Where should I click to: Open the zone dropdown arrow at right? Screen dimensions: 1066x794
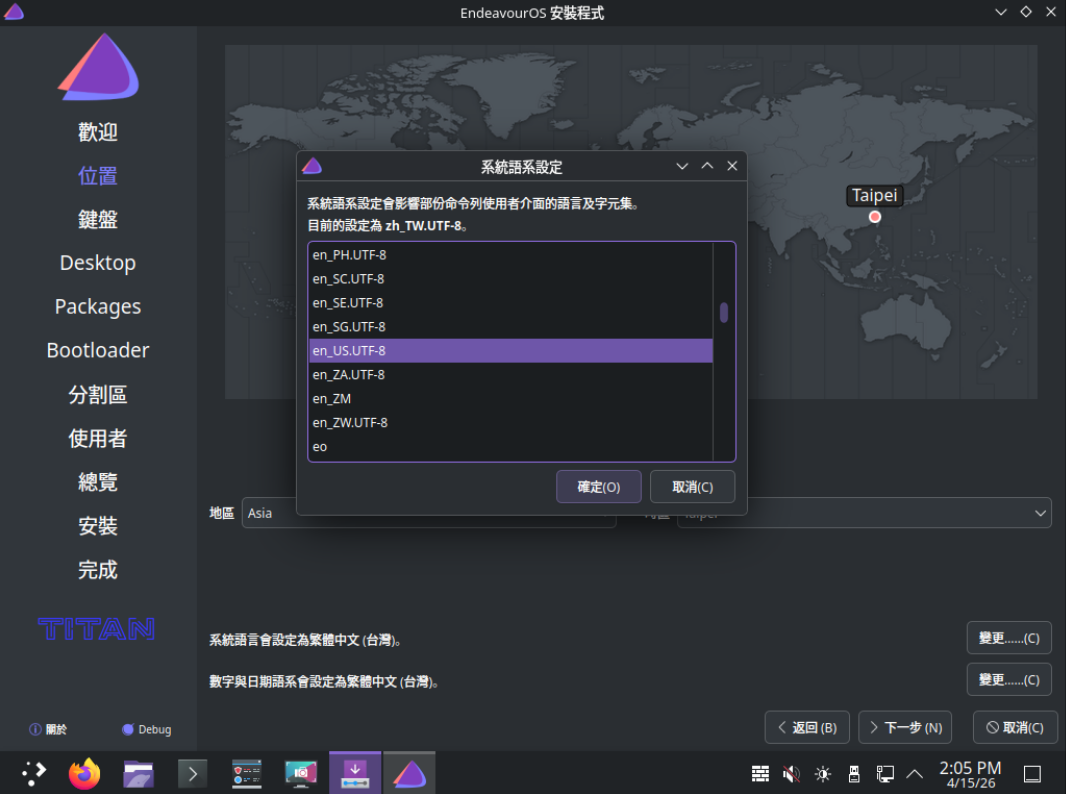click(x=1039, y=513)
